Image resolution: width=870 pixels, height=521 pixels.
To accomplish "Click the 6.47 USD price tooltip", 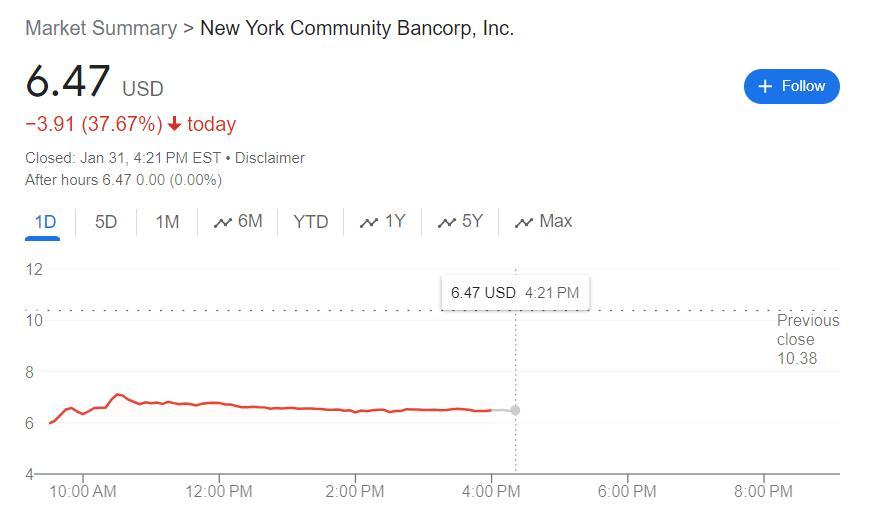I will 514,293.
